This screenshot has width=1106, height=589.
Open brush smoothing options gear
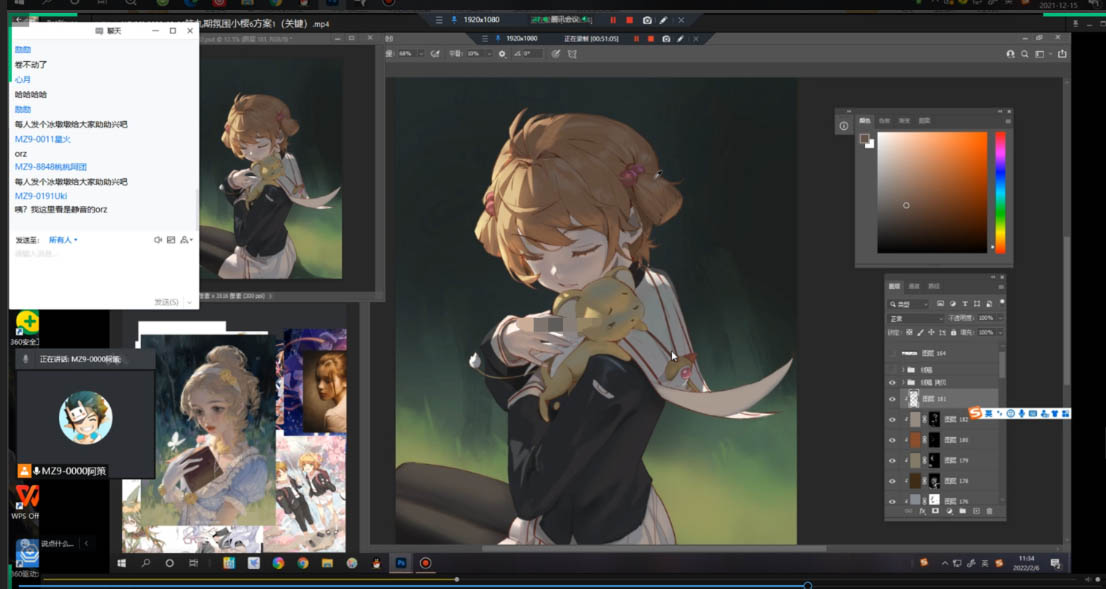[x=502, y=54]
